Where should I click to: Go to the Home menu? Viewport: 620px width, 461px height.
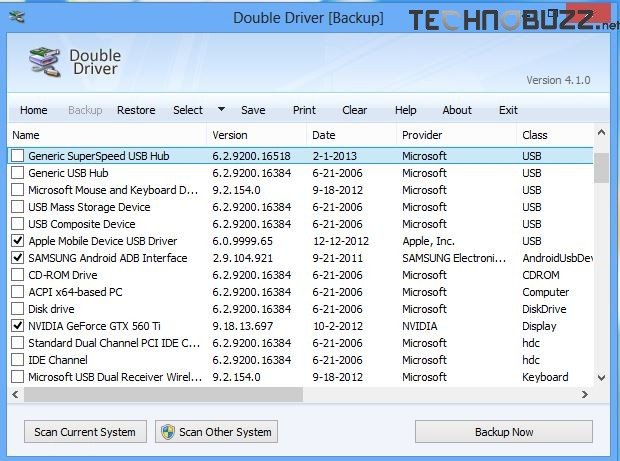[x=34, y=110]
